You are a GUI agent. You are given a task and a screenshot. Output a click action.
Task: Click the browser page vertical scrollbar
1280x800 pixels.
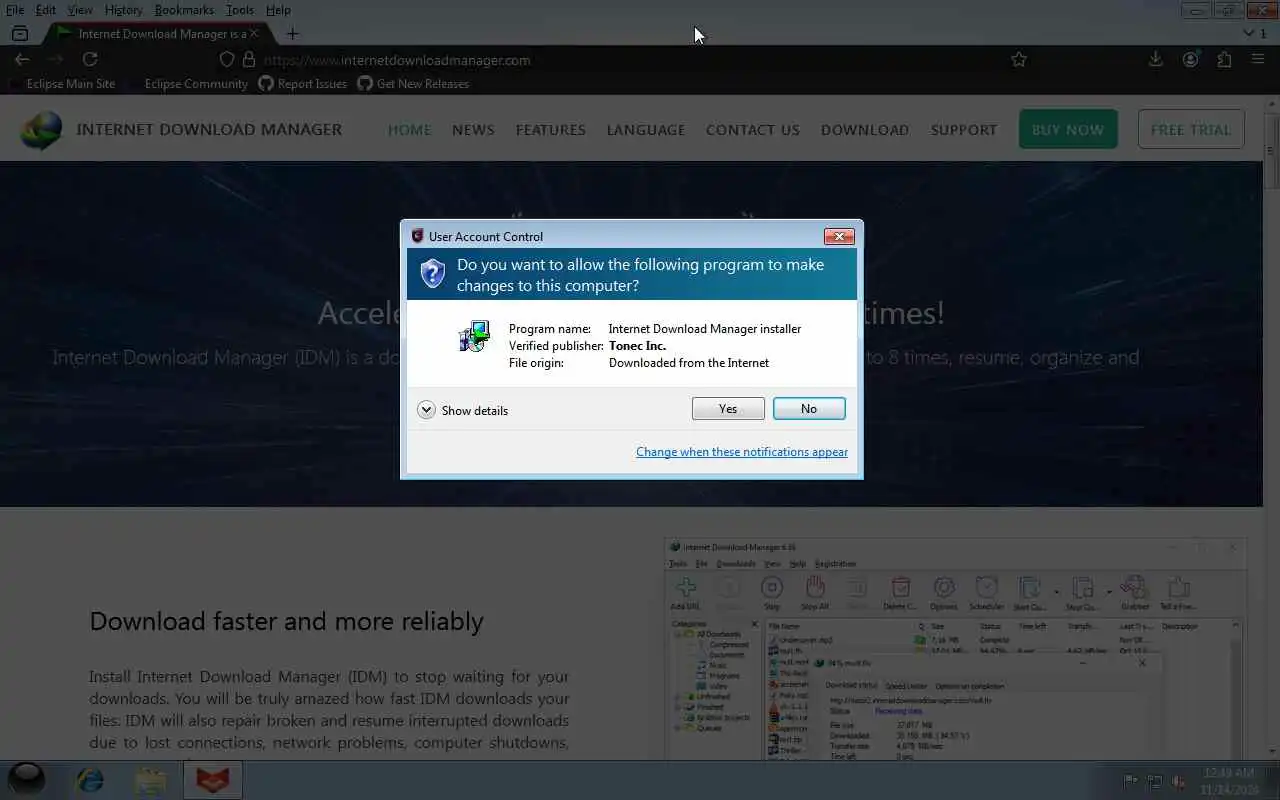click(1272, 430)
